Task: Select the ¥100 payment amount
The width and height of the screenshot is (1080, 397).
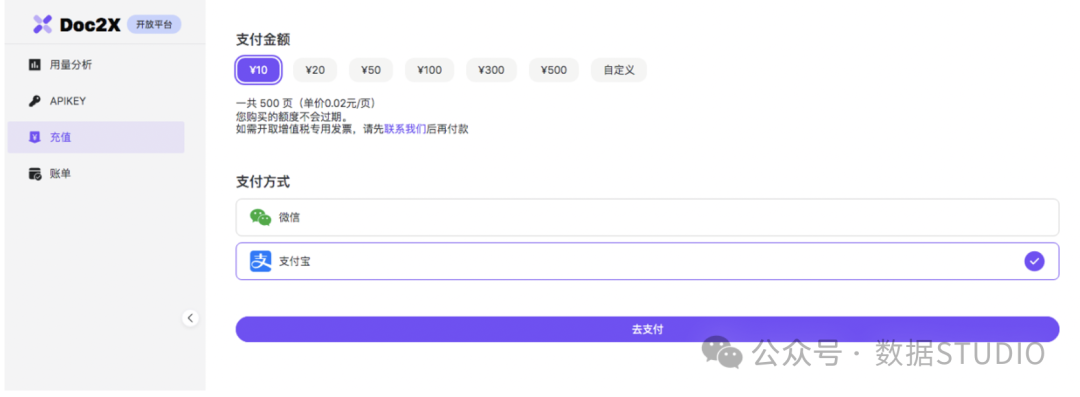Action: point(429,70)
